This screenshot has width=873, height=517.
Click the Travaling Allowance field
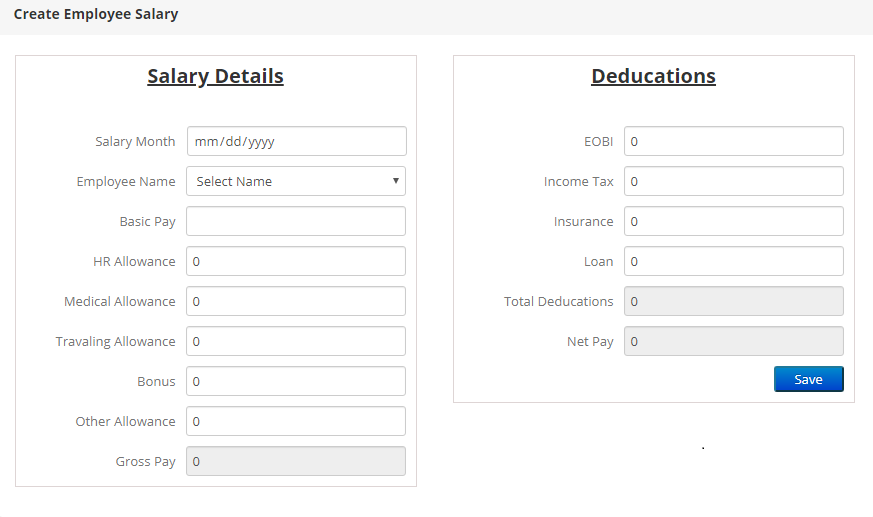(x=296, y=341)
